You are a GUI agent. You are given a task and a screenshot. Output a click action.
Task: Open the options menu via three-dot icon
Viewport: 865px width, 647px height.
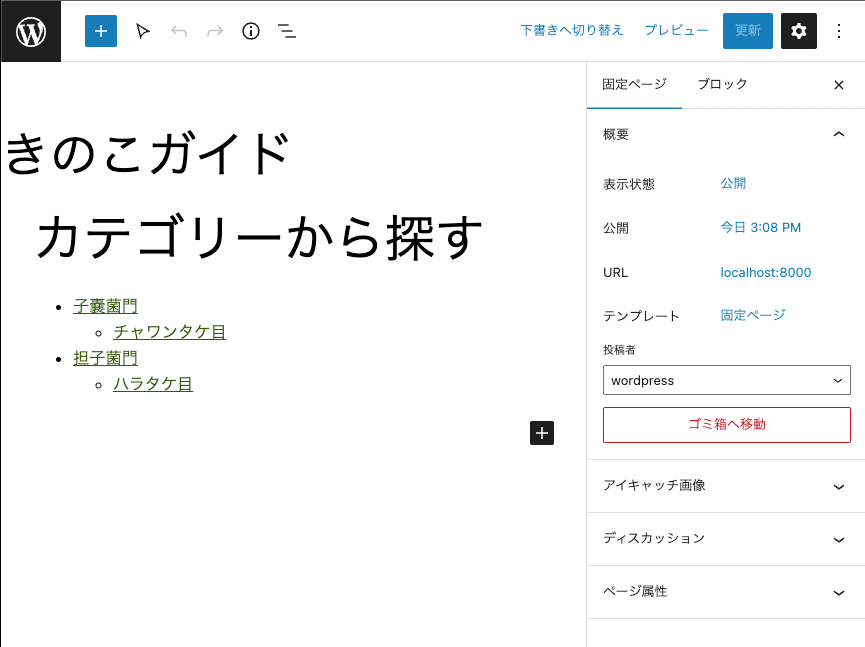(x=838, y=31)
